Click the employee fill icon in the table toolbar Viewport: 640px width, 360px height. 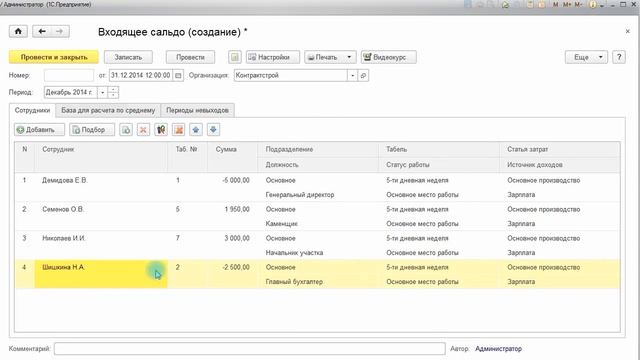tap(161, 130)
